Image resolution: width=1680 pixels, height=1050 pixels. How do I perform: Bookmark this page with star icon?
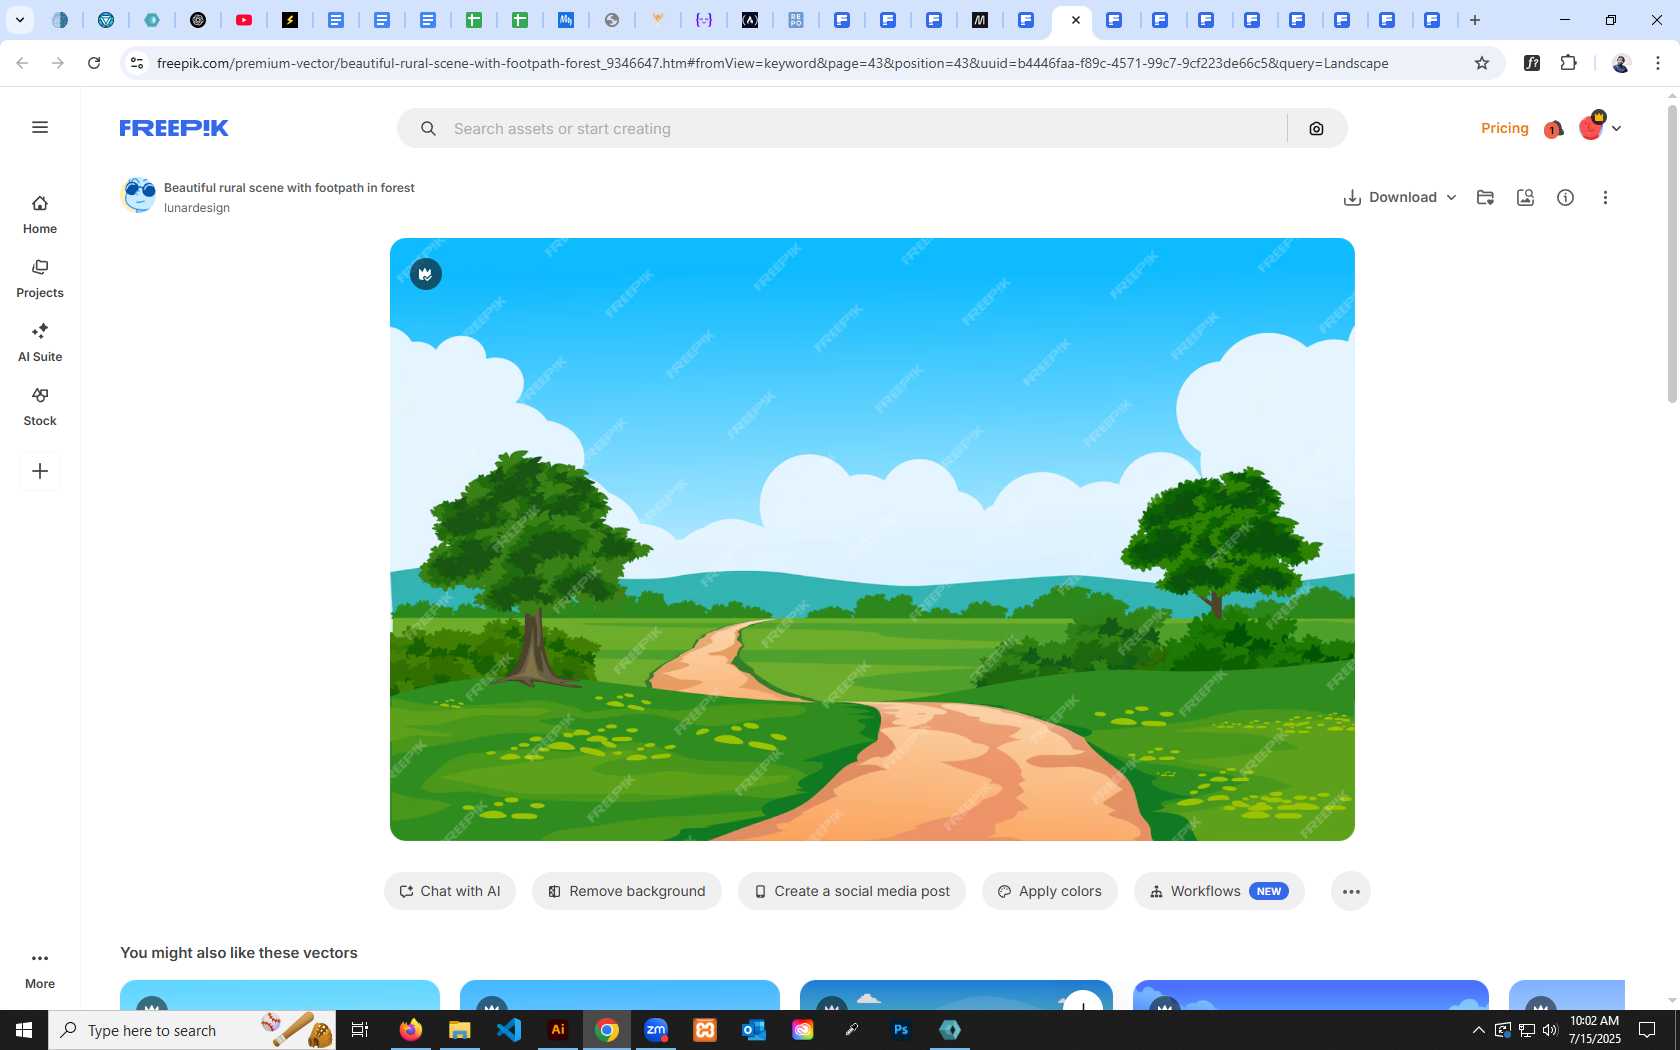1482,63
